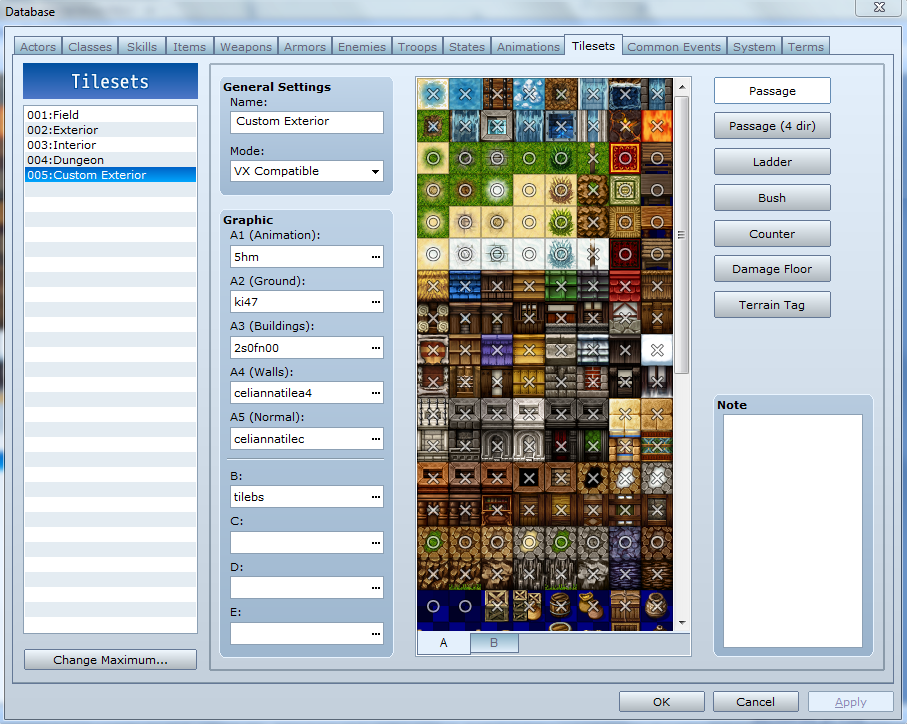Go to the Terms tab
The image size is (907, 724).
coord(805,47)
